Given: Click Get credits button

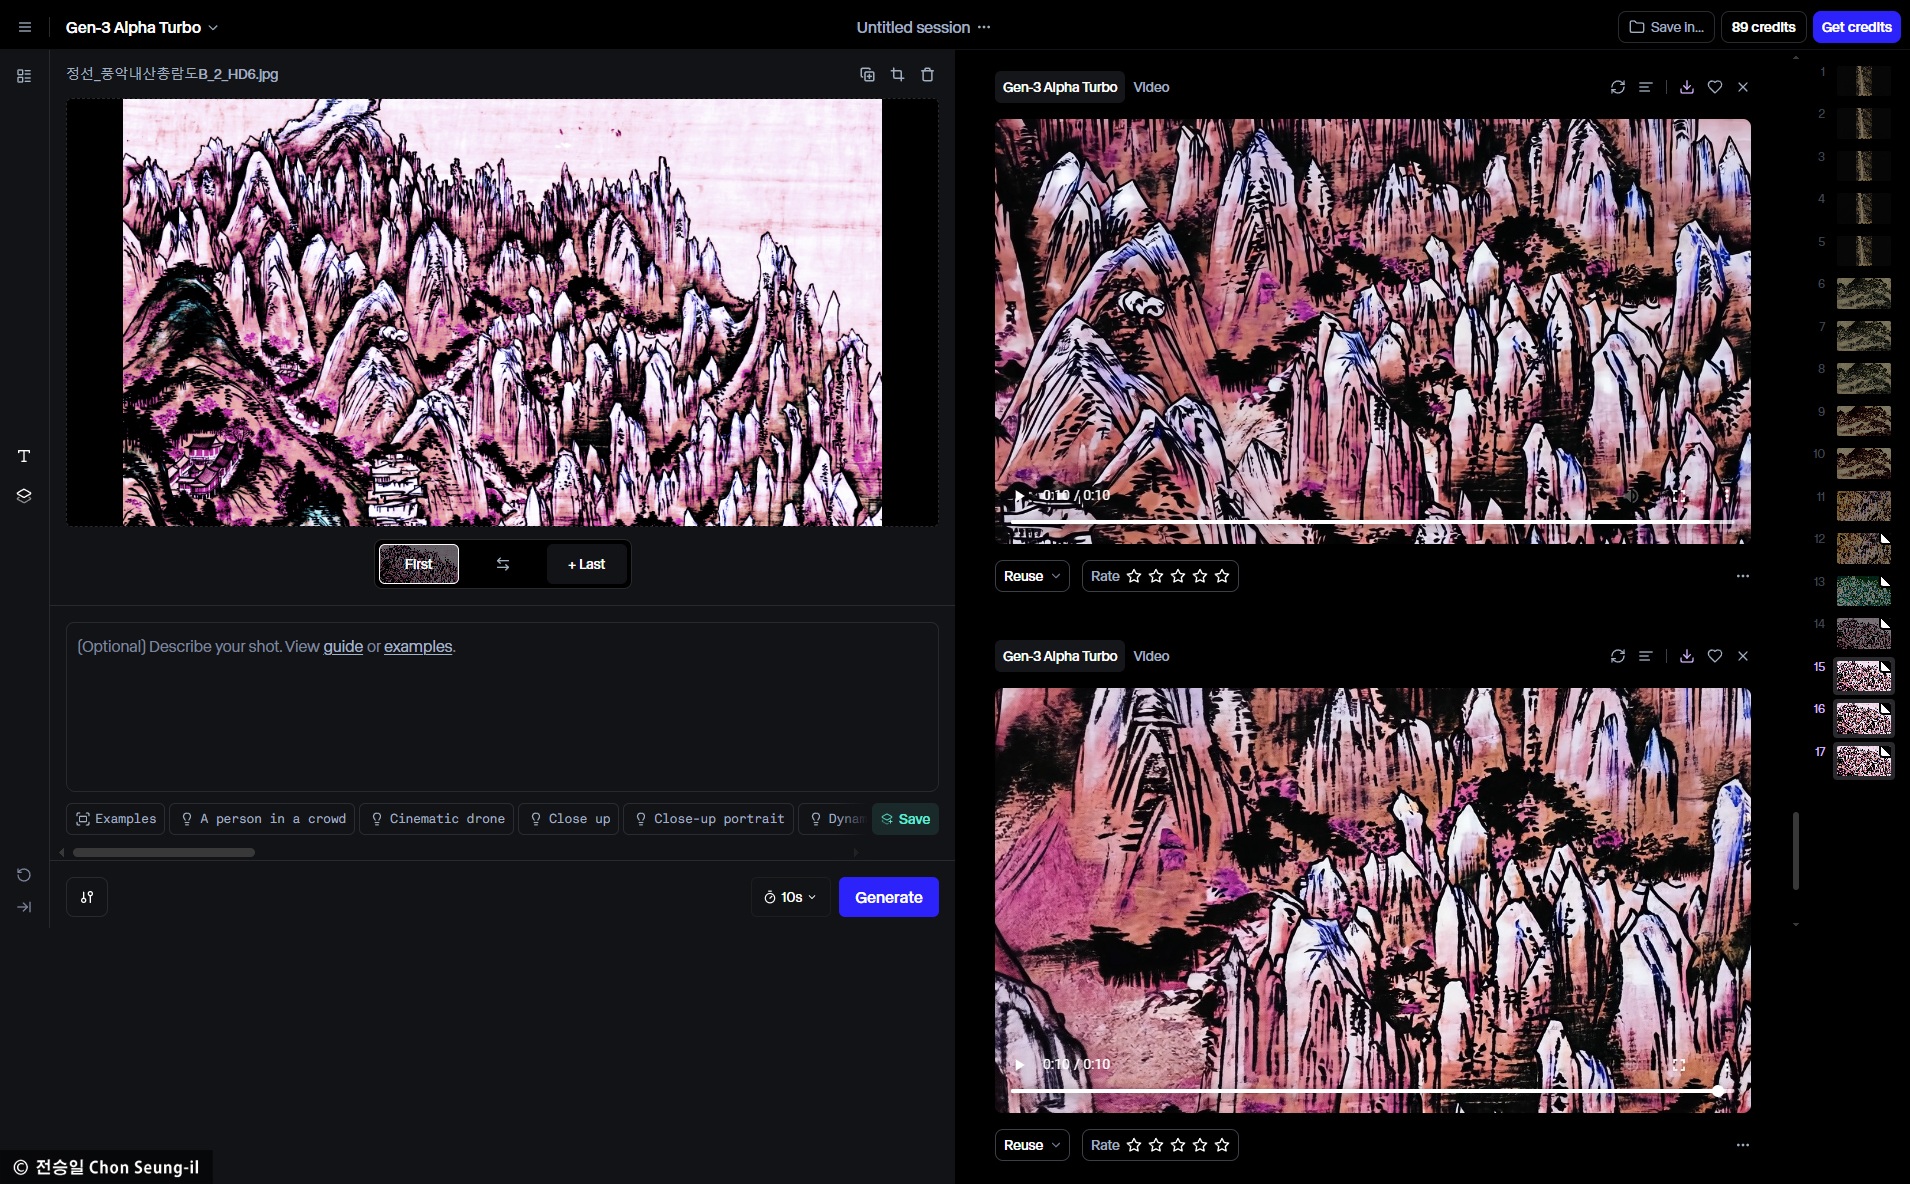Looking at the screenshot, I should coord(1856,27).
